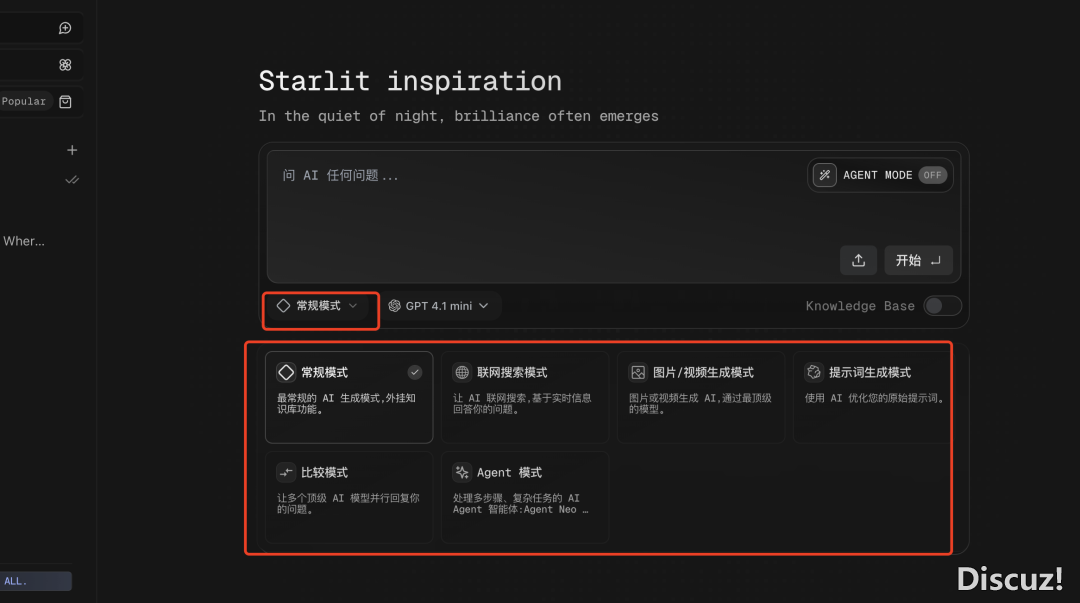The width and height of the screenshot is (1080, 603).
Task: Click the upload file icon button
Action: click(x=858, y=260)
